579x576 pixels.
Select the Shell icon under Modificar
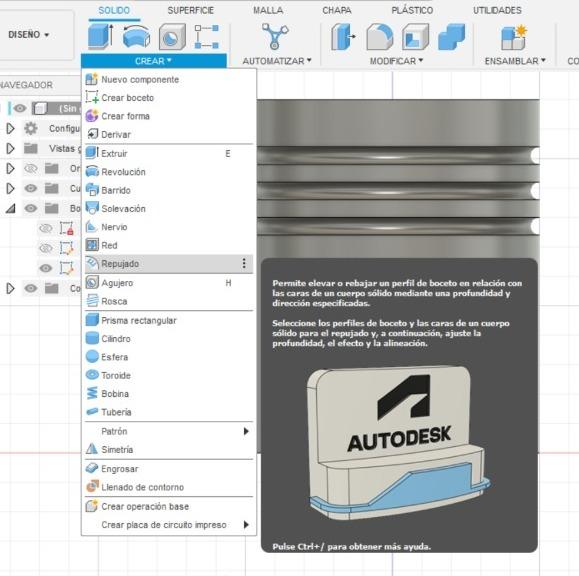[x=416, y=36]
